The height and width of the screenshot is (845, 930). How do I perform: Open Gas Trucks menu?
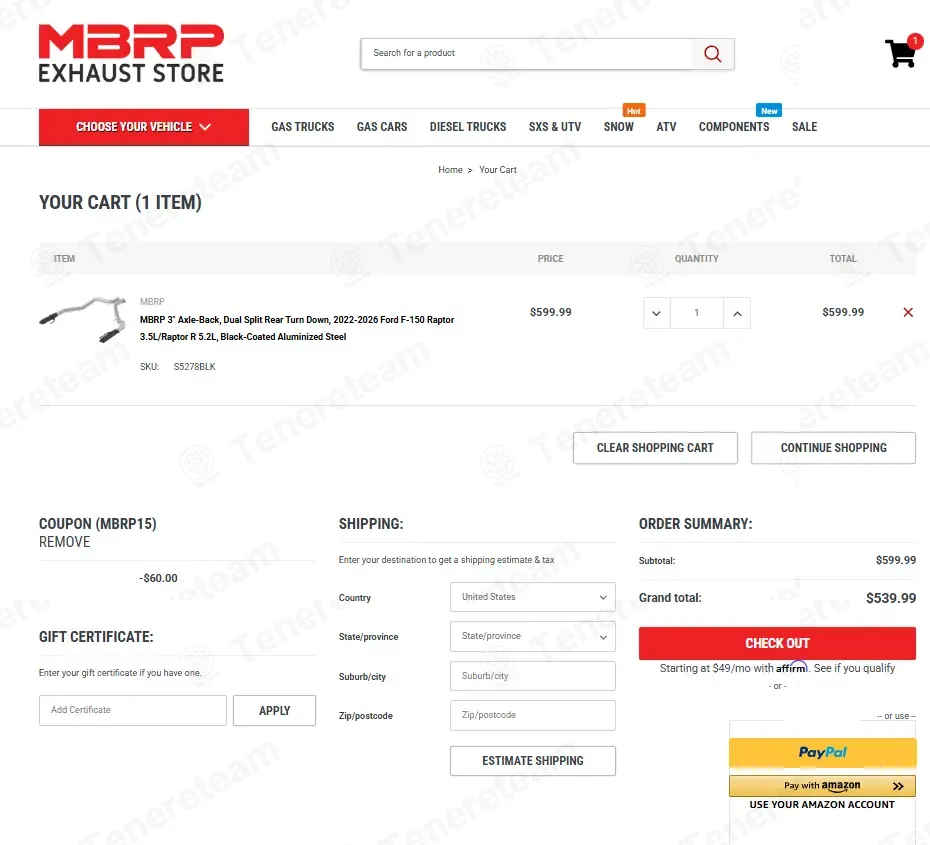[x=302, y=127]
